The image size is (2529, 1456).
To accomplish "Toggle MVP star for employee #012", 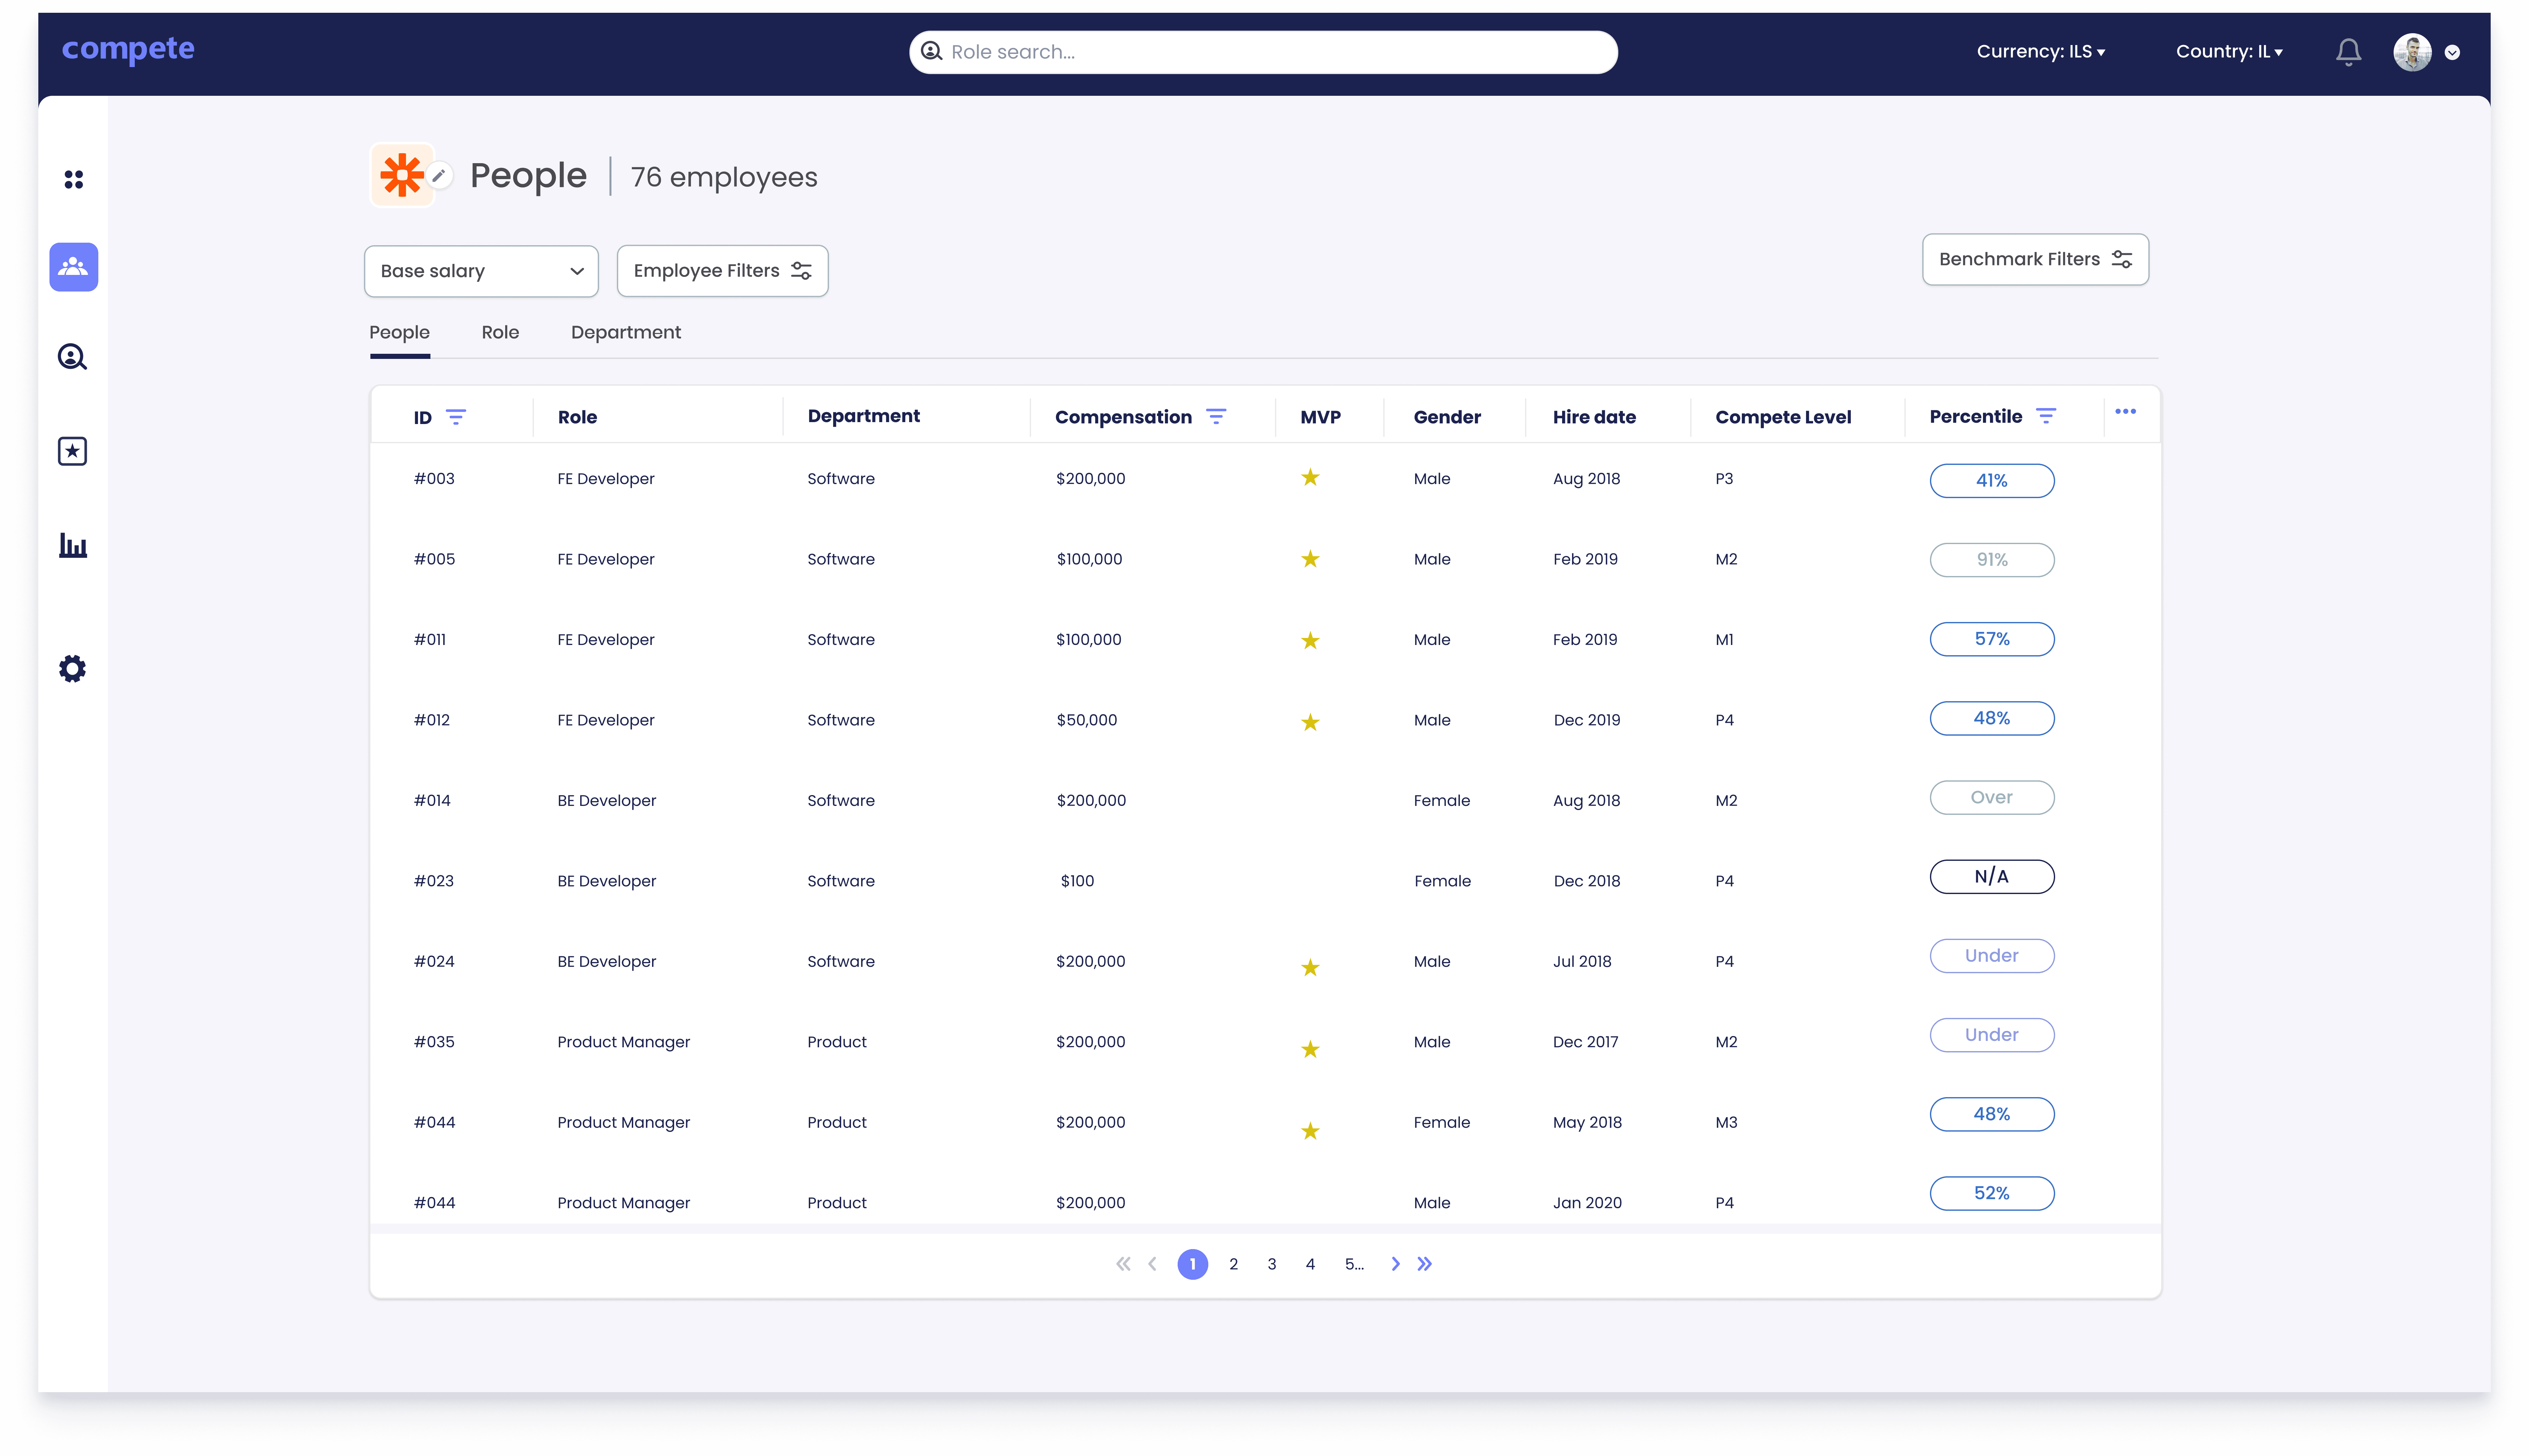I will tap(1310, 722).
